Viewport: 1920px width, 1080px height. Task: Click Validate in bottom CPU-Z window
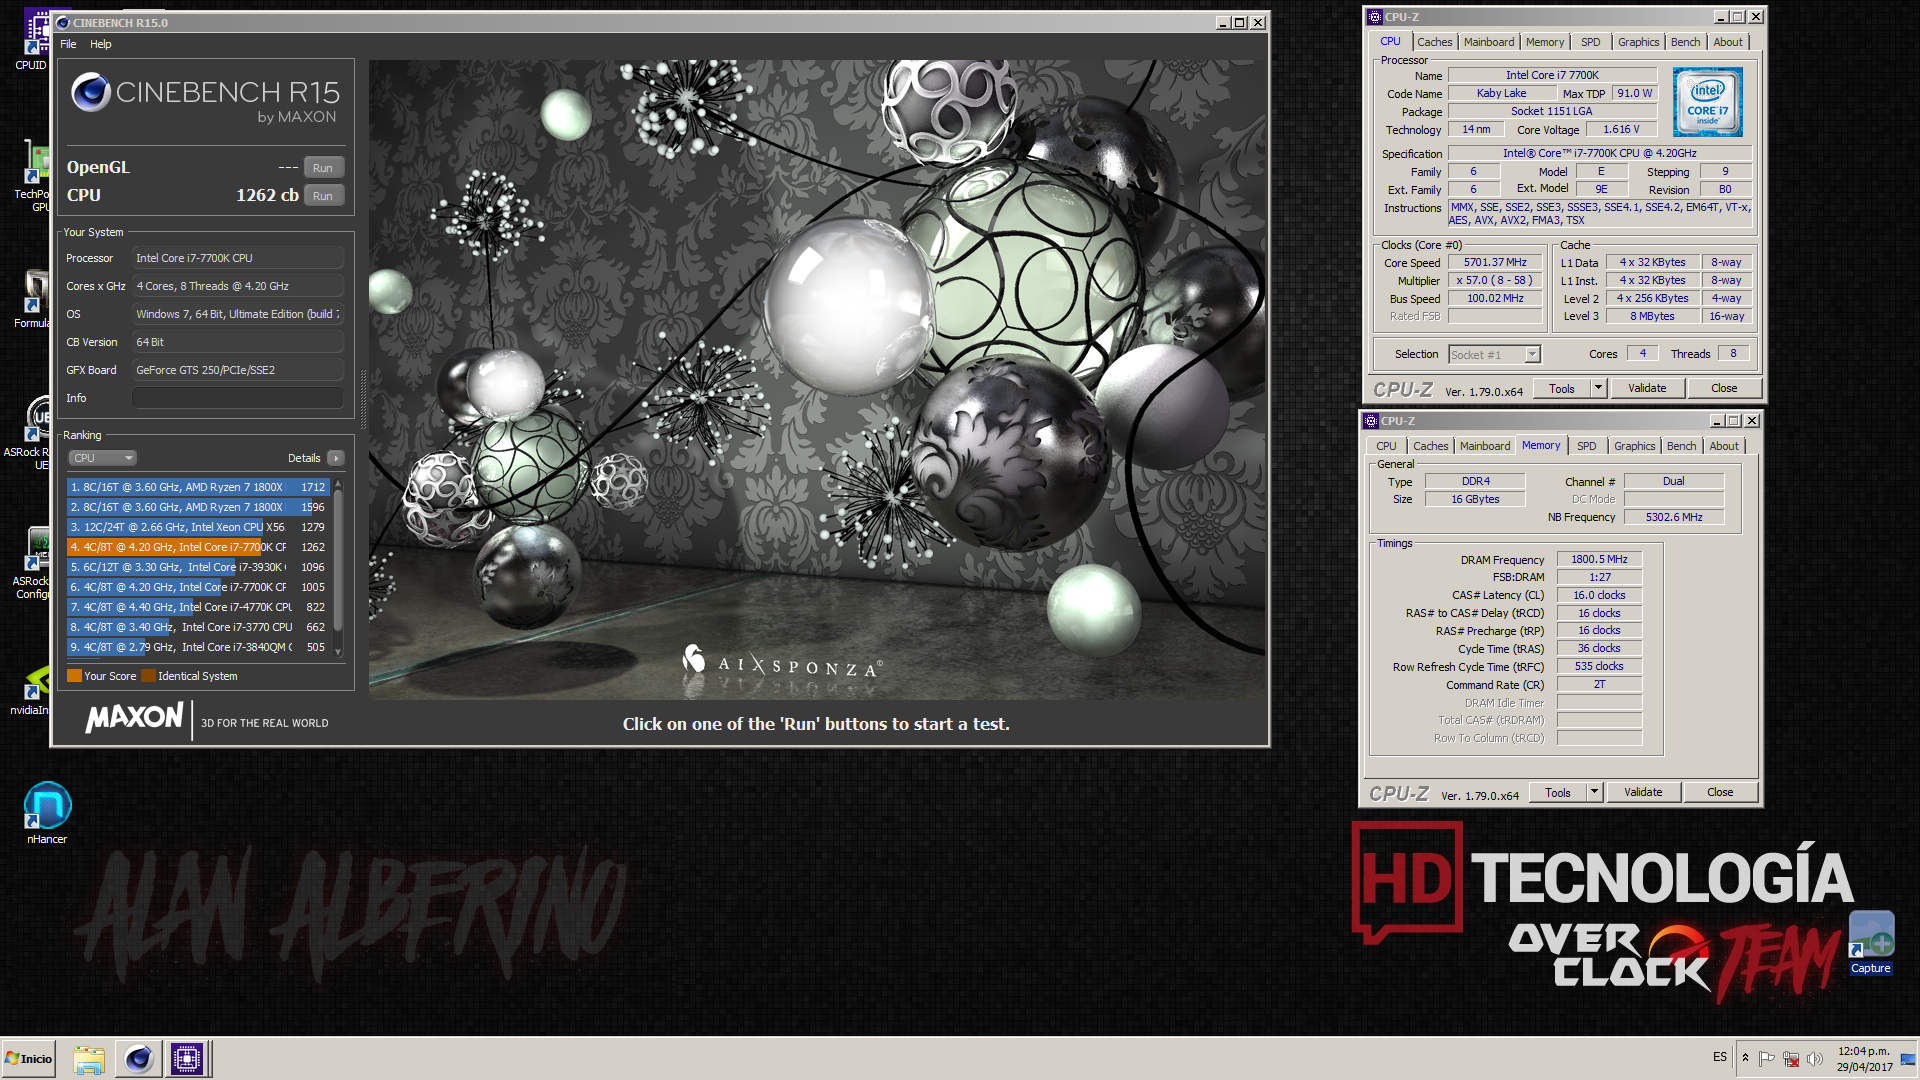(x=1643, y=793)
